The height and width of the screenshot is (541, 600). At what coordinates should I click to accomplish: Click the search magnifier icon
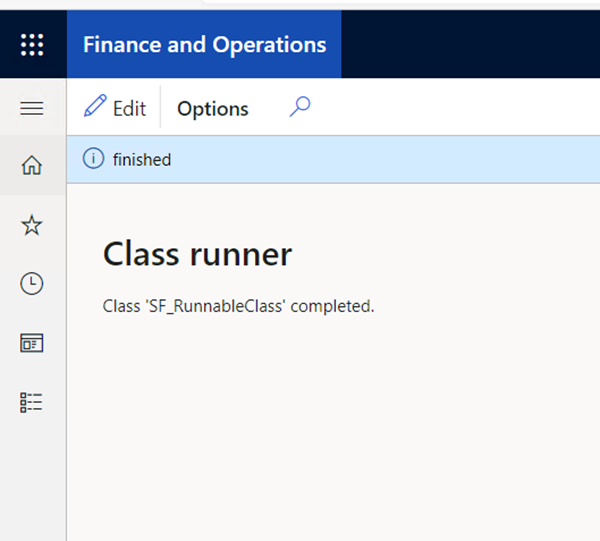click(300, 107)
